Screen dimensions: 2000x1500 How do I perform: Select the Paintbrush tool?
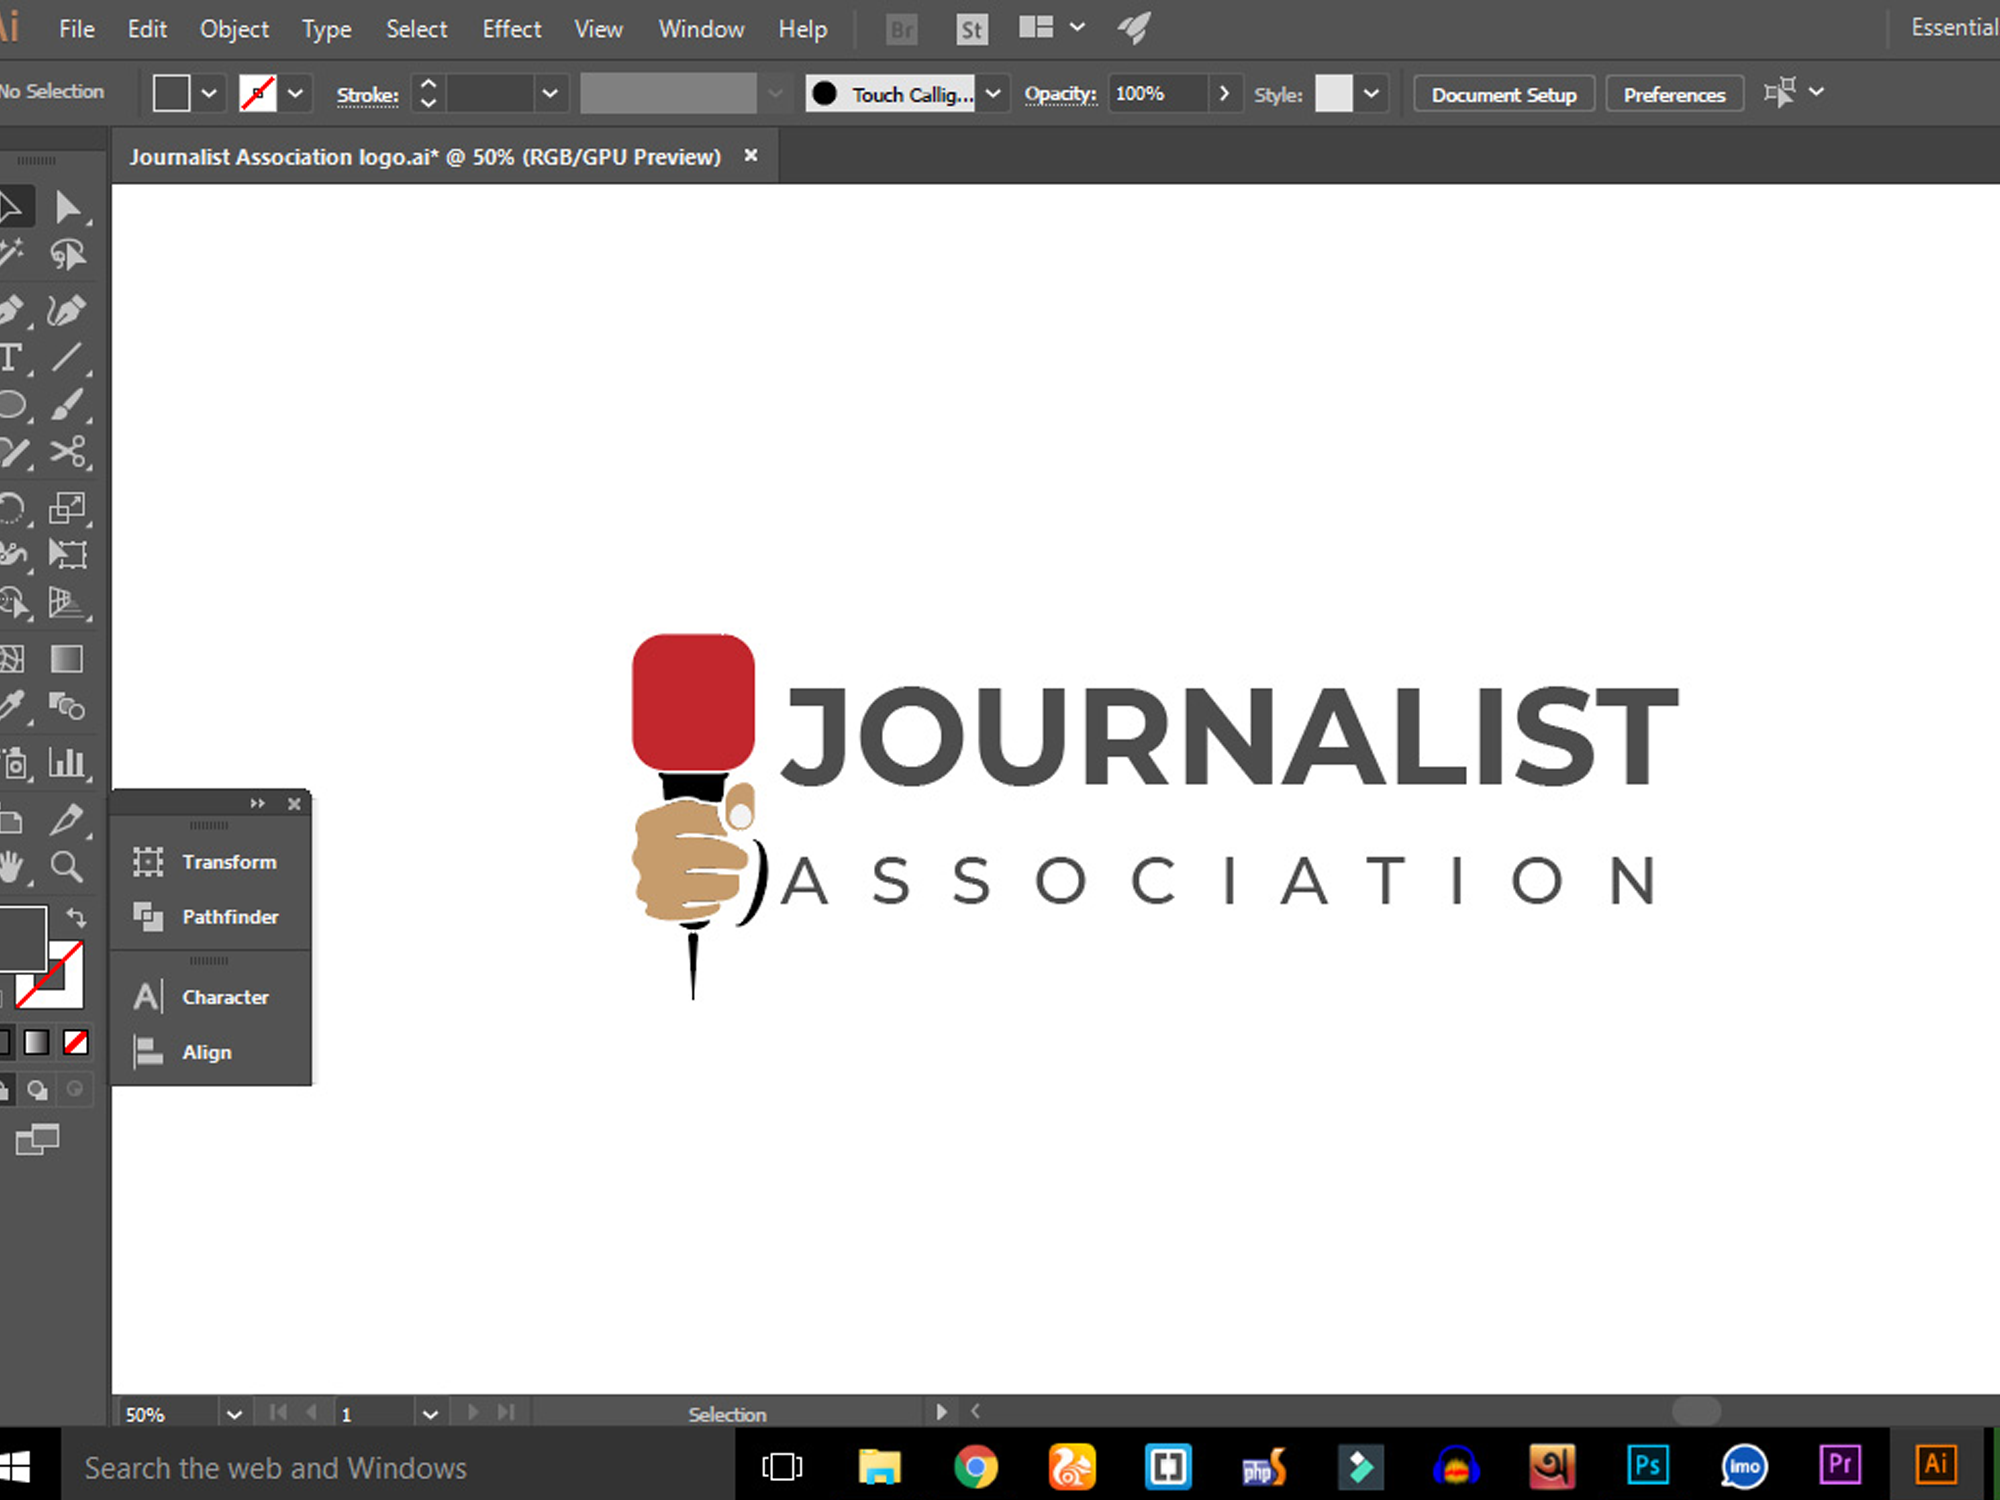[x=66, y=405]
